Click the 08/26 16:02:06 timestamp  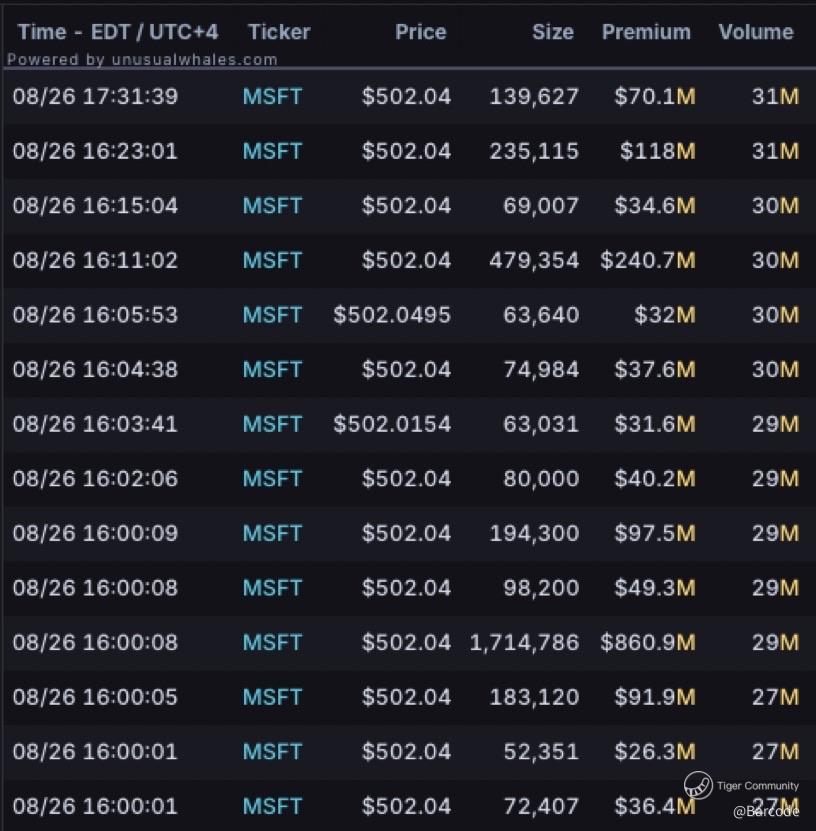coord(95,478)
